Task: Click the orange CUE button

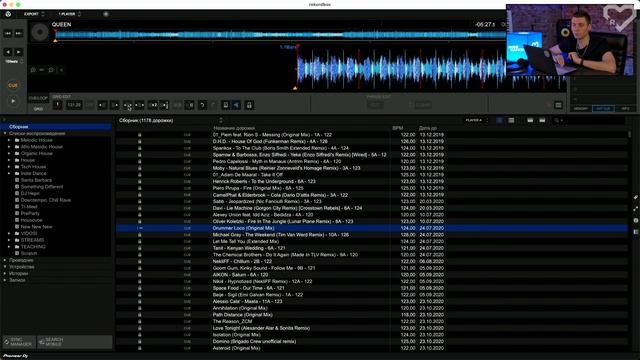Action: (13, 85)
